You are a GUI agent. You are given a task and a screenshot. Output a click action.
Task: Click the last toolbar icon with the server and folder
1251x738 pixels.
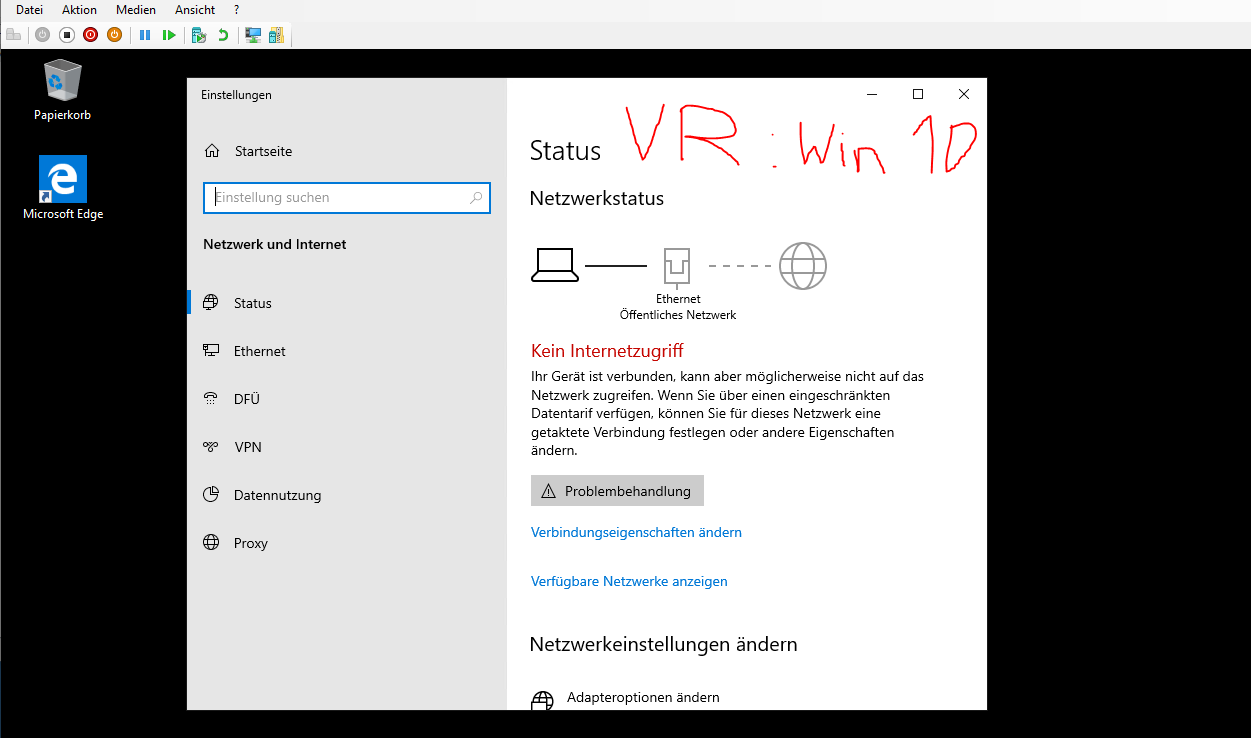(x=276, y=35)
